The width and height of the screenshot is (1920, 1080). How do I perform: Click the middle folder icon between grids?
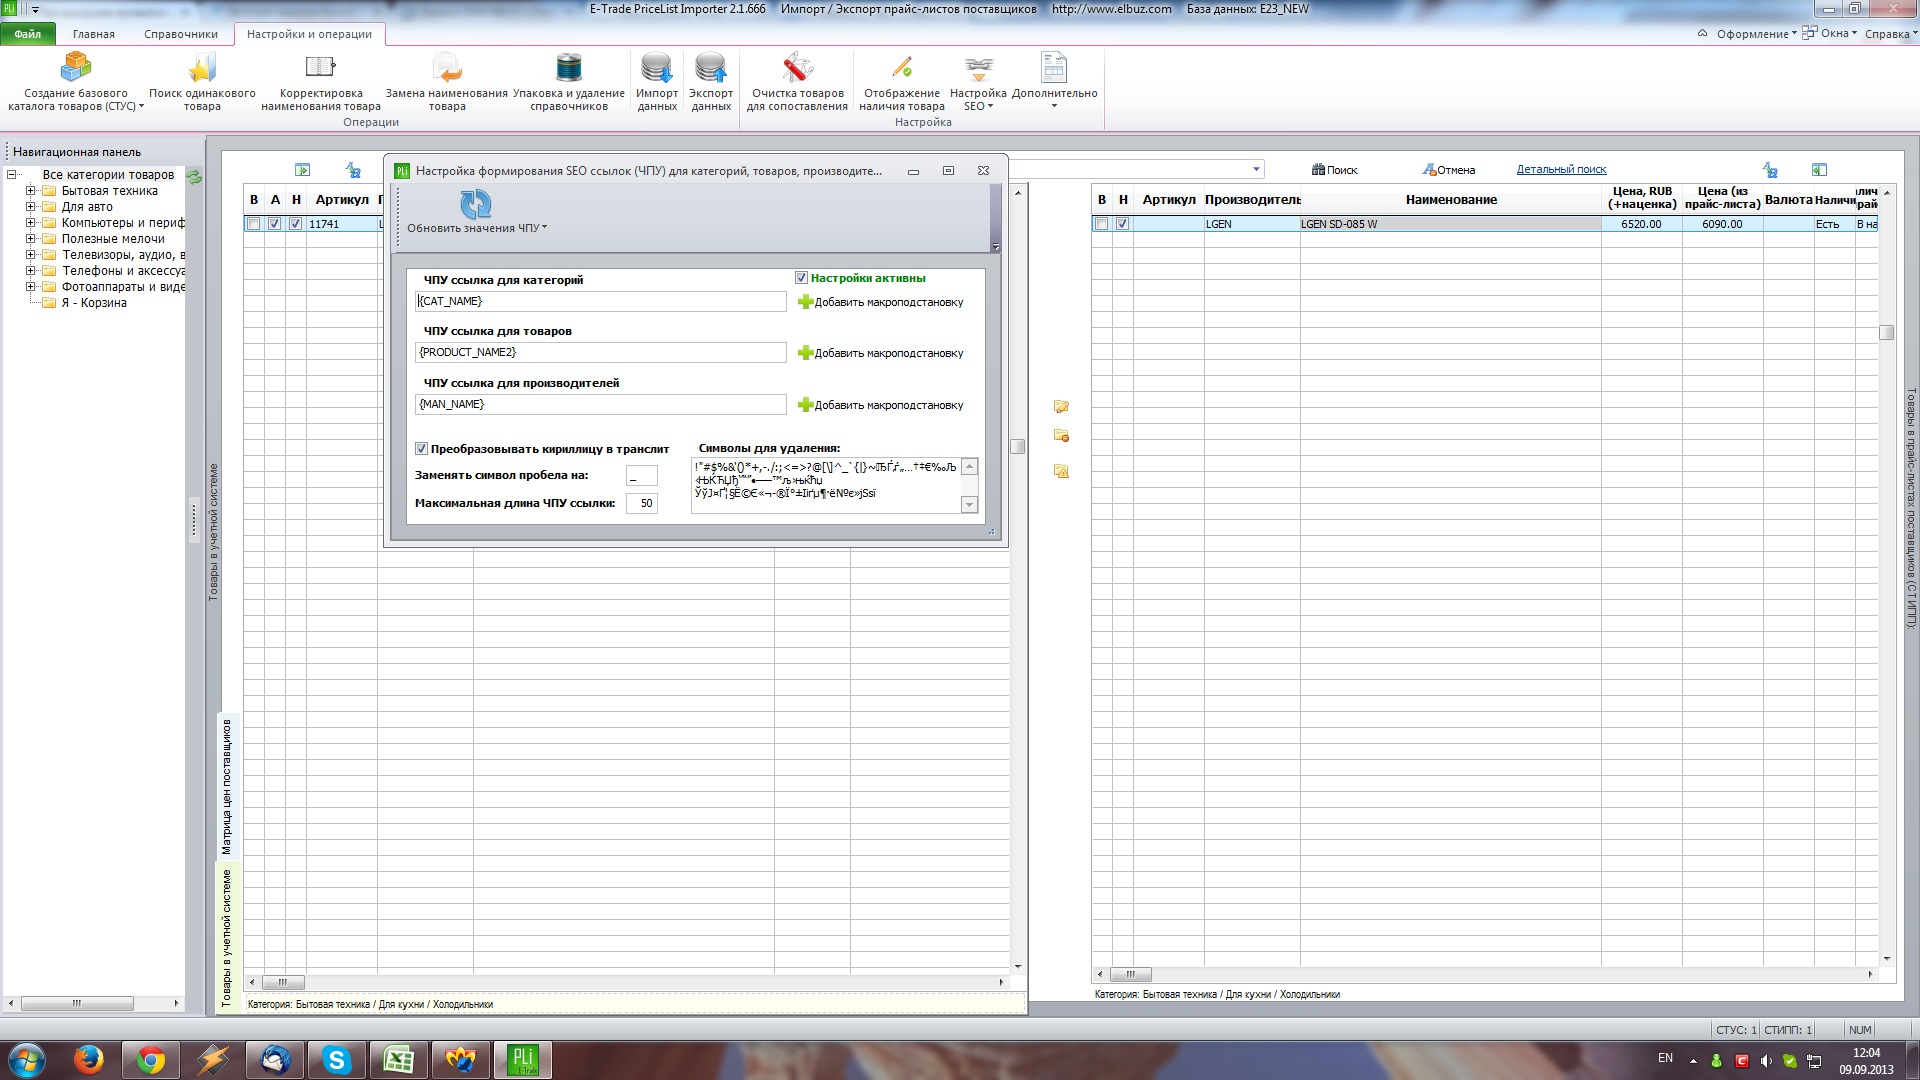coord(1061,436)
